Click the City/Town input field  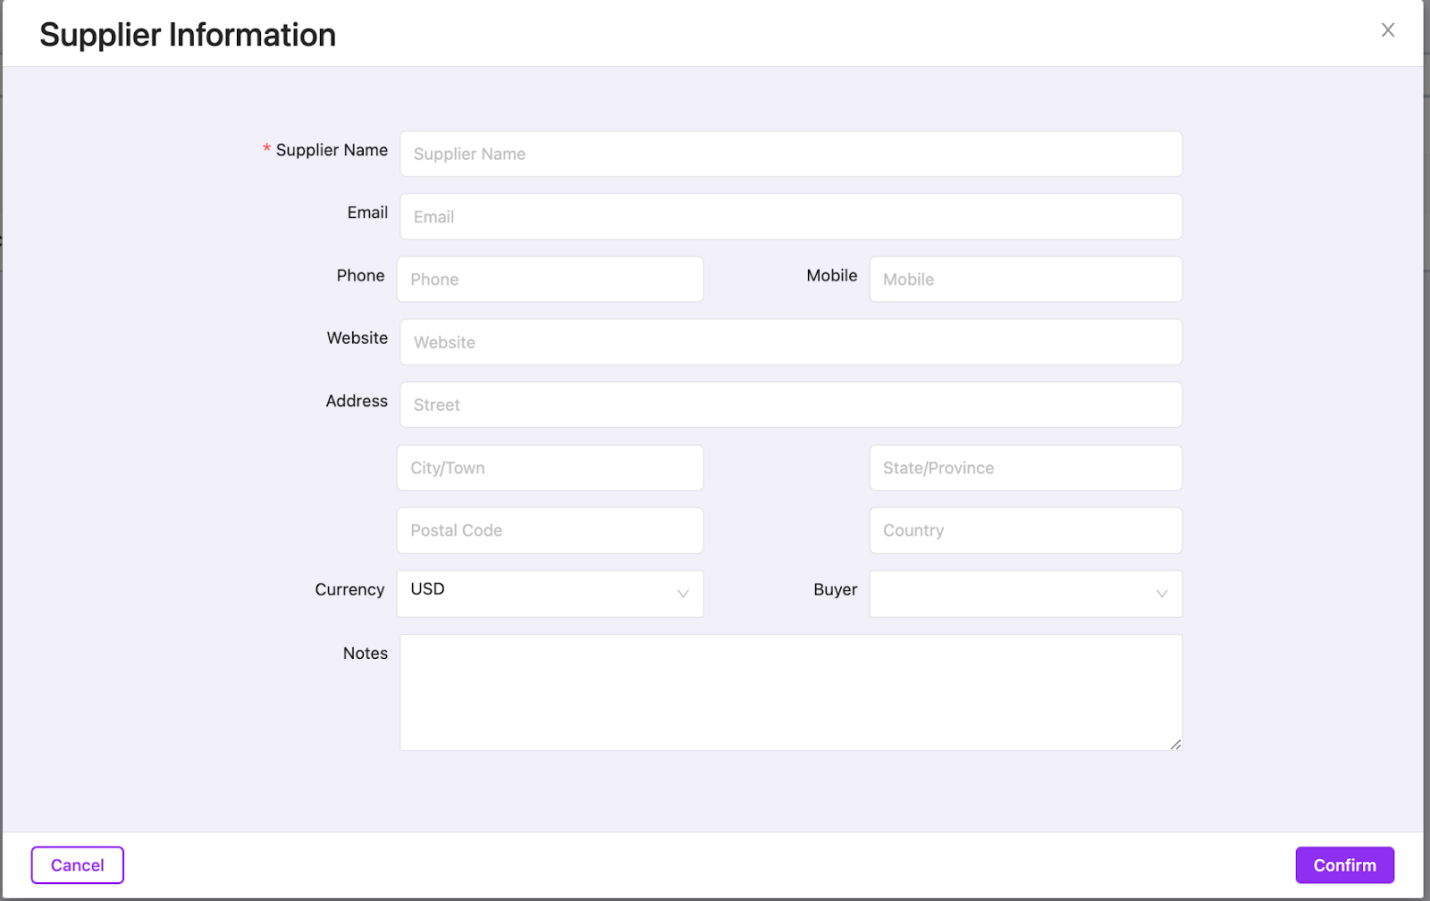tap(550, 468)
